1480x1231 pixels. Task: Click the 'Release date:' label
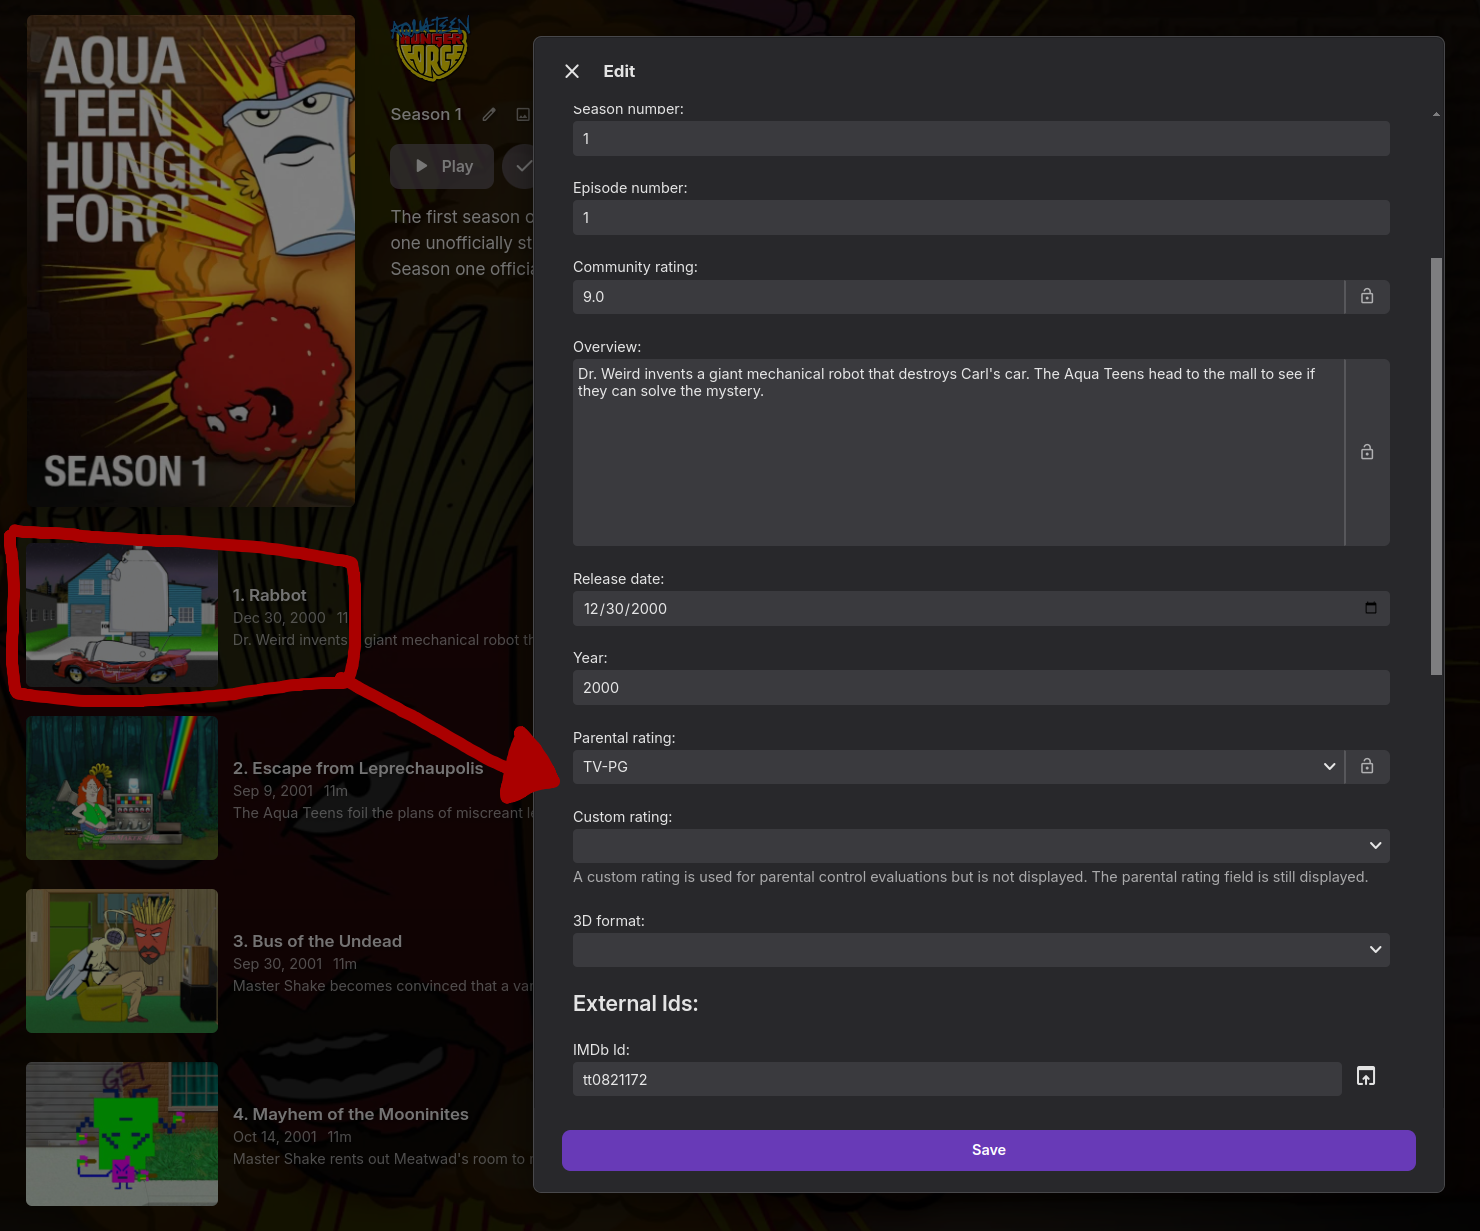[618, 579]
